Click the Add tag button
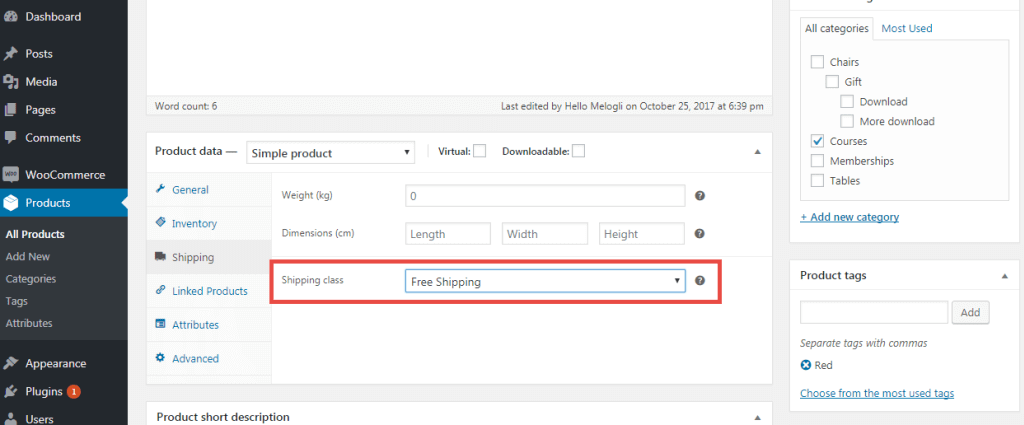1024x425 pixels. pos(970,313)
